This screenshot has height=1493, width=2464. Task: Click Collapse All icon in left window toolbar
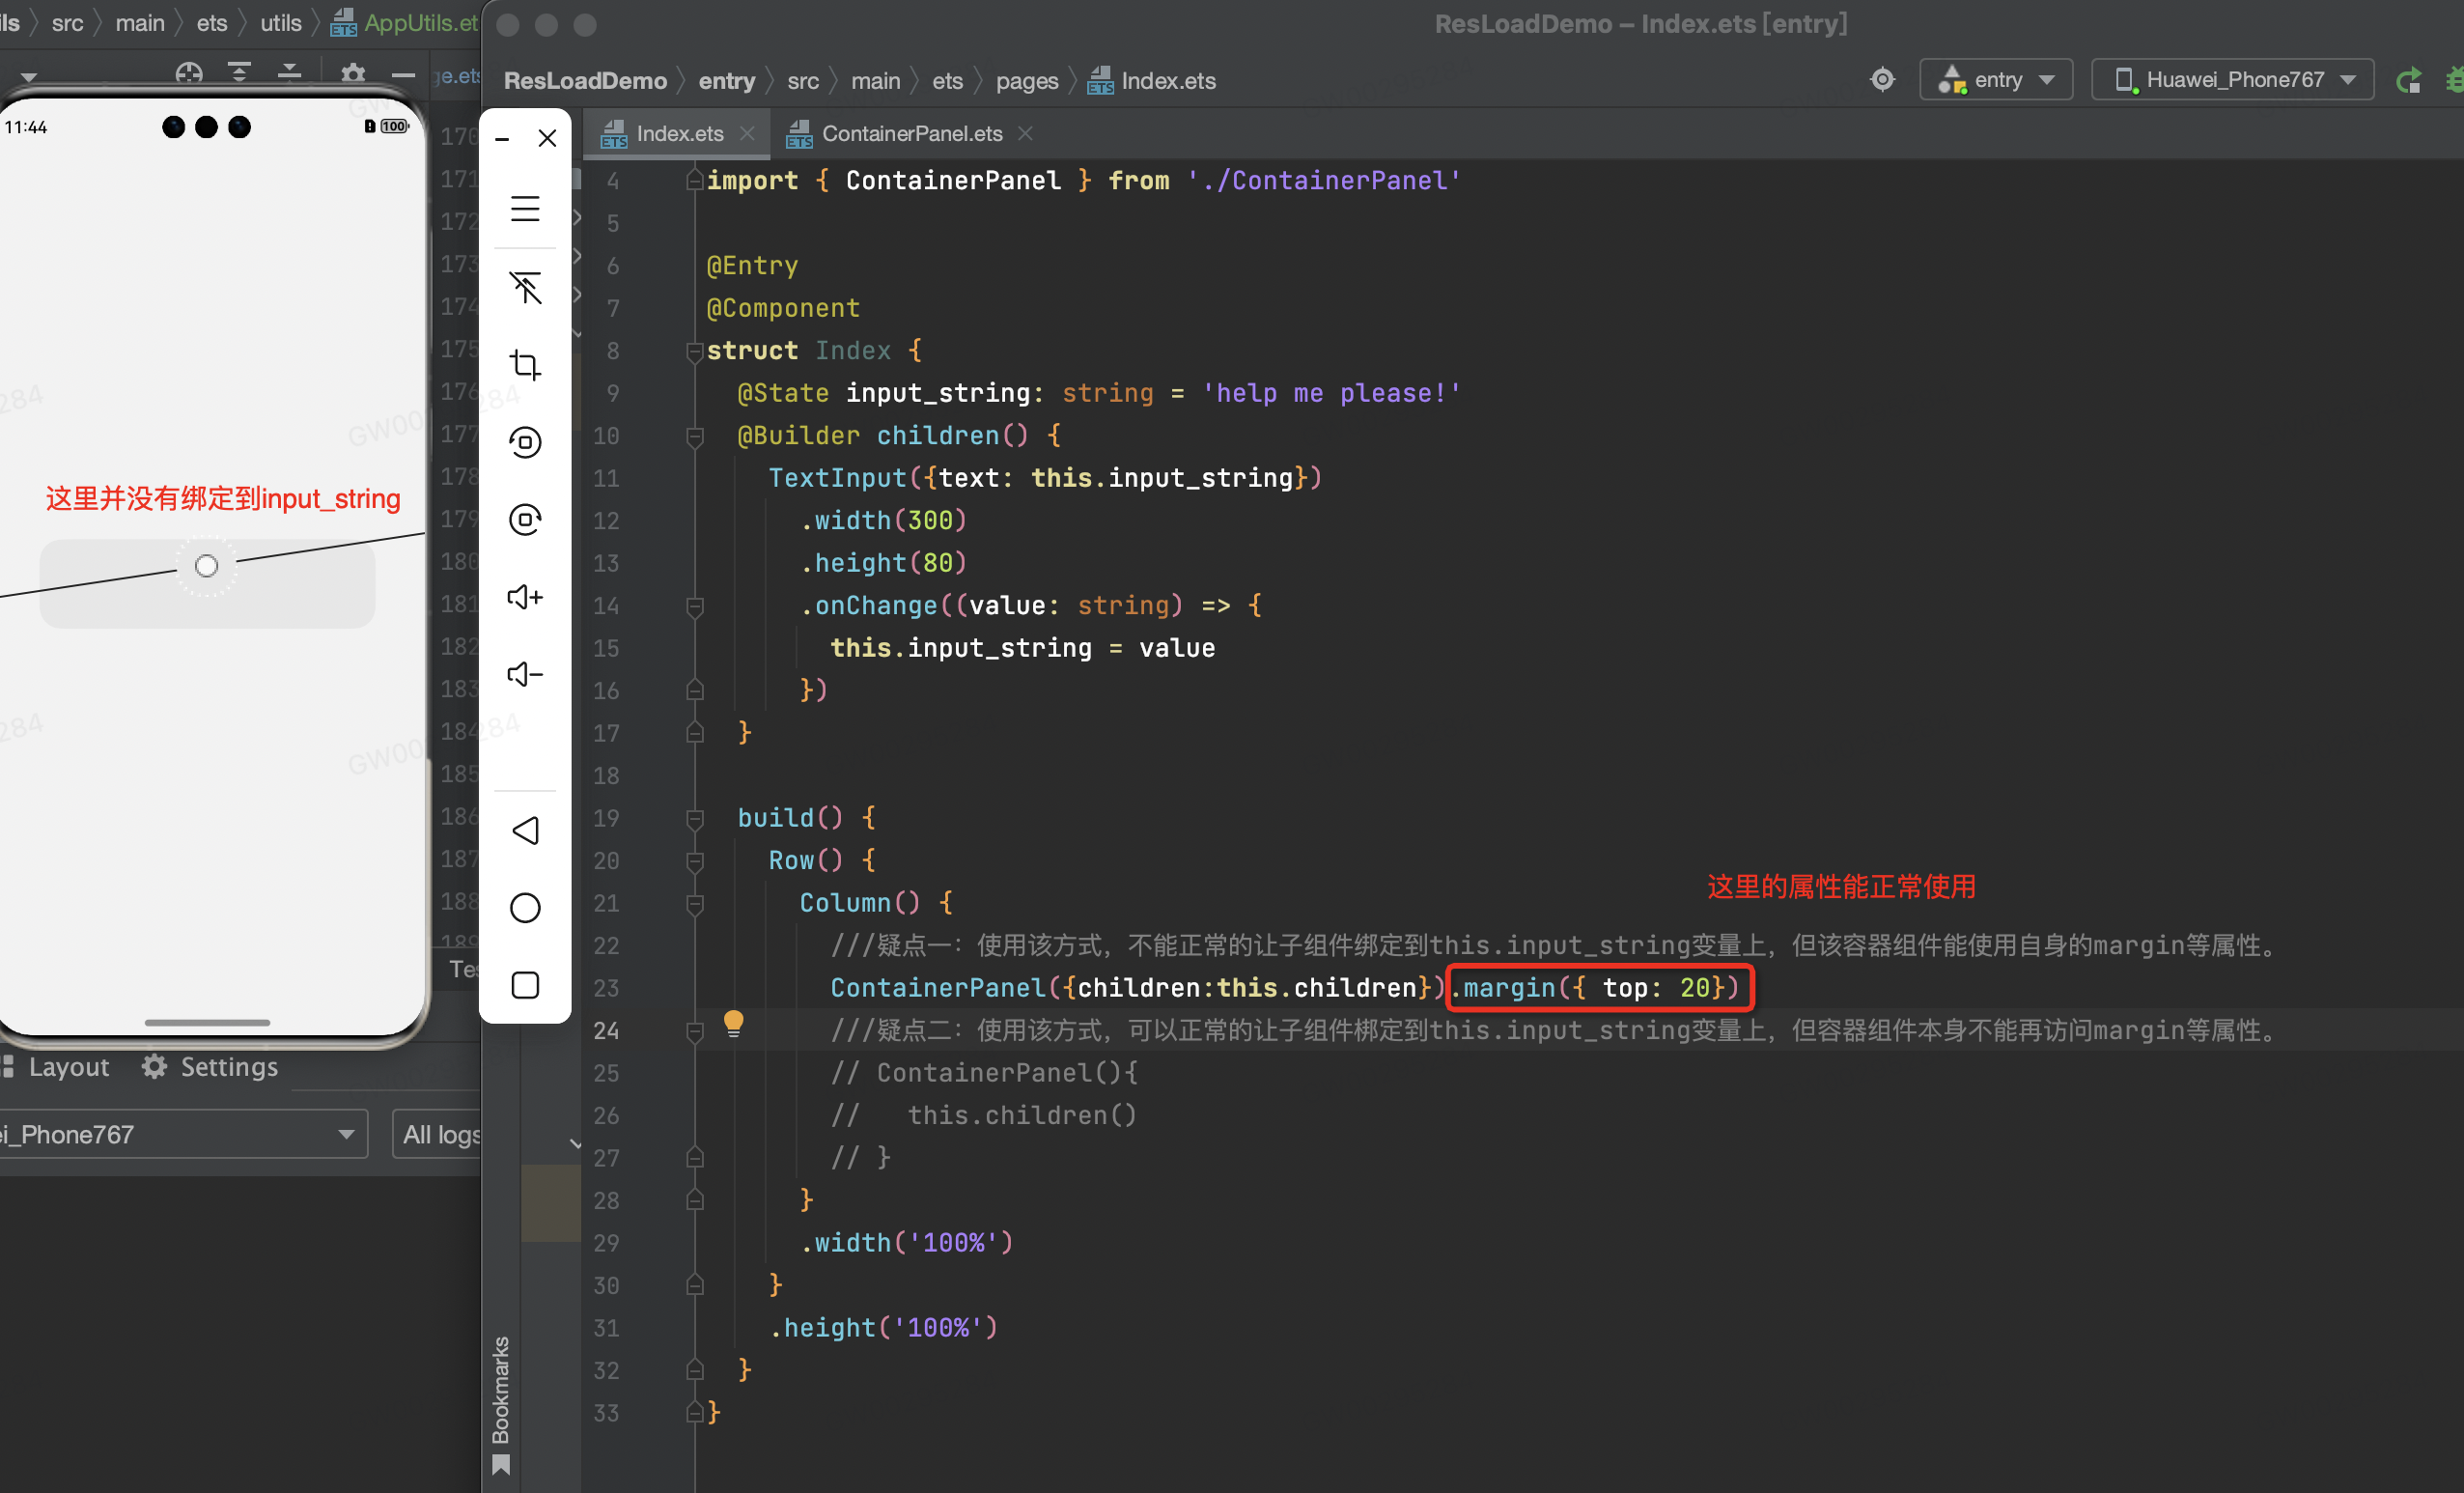coord(289,72)
